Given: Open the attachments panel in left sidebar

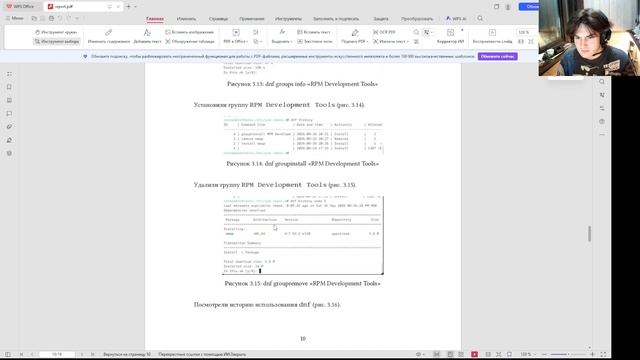Looking at the screenshot, I should (x=9, y=127).
